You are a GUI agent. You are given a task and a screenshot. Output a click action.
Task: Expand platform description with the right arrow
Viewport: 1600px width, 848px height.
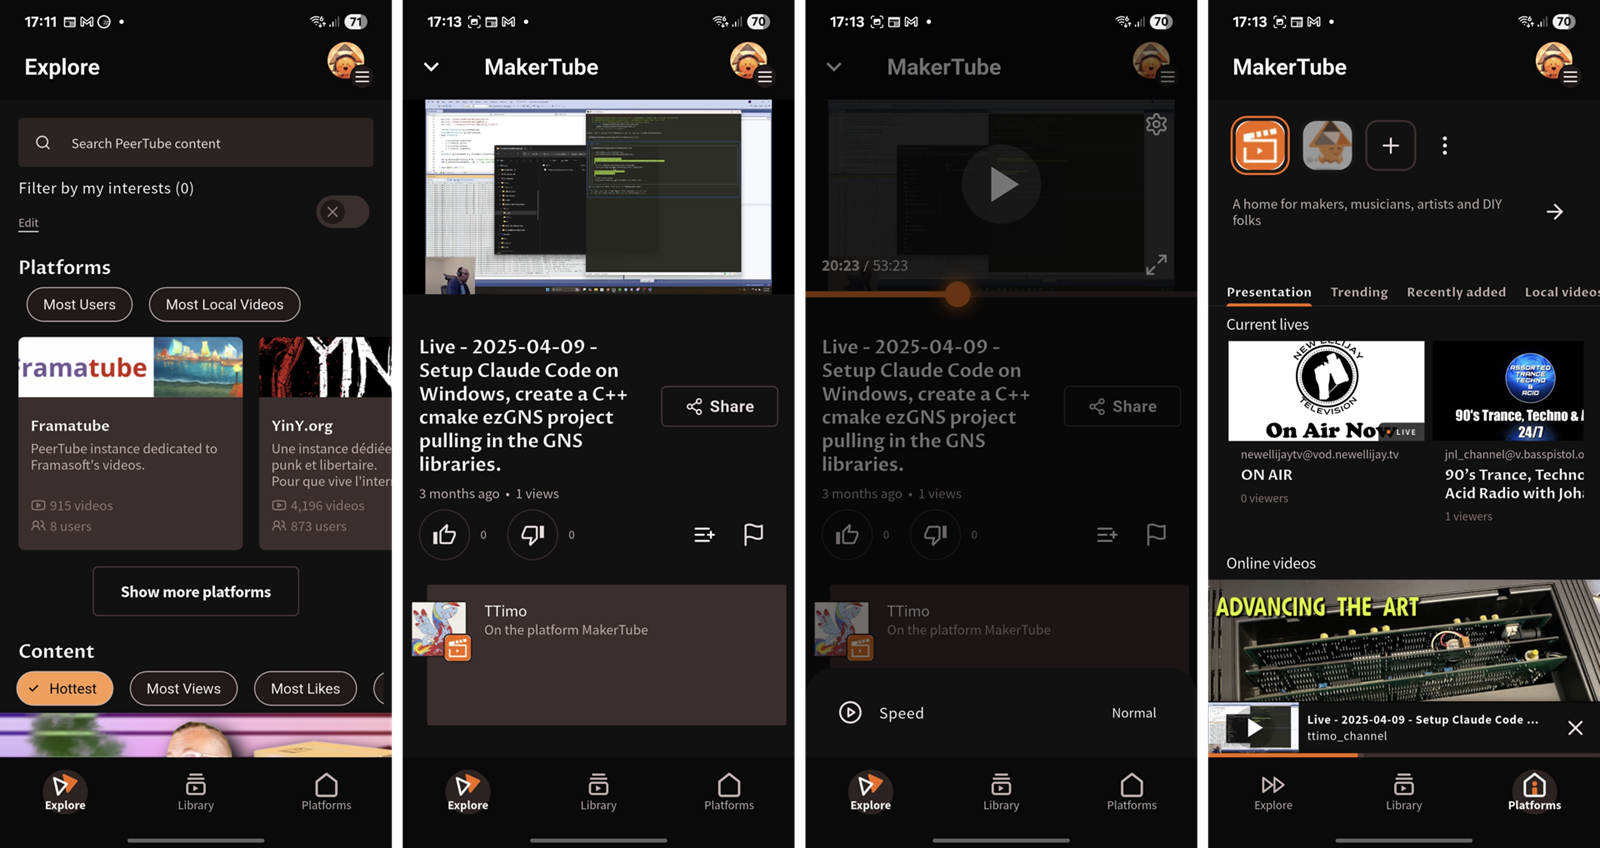(1555, 212)
